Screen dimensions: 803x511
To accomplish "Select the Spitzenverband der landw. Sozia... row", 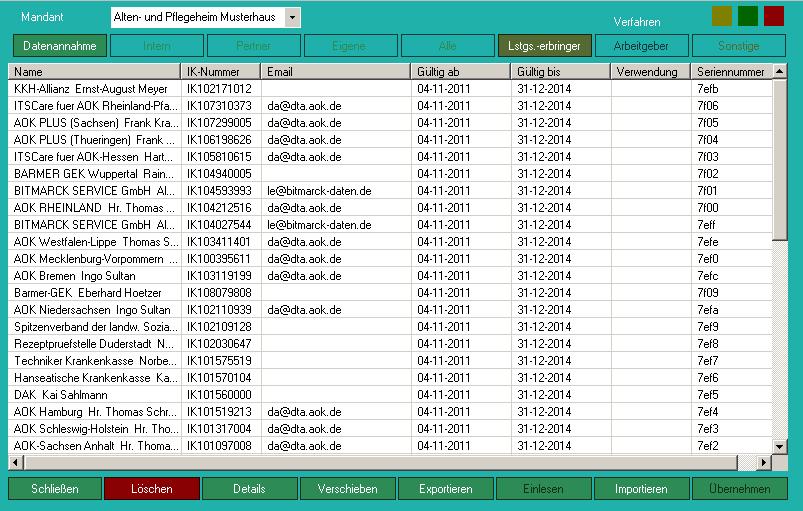I will pos(390,327).
